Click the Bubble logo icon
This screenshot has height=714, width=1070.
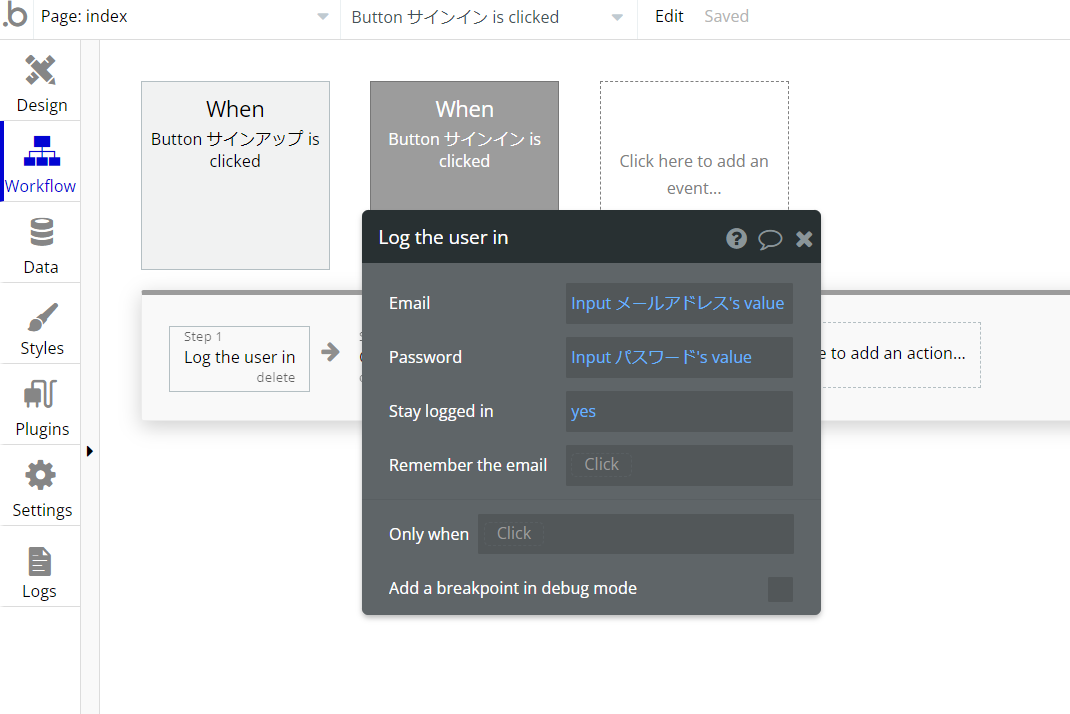click(x=15, y=17)
